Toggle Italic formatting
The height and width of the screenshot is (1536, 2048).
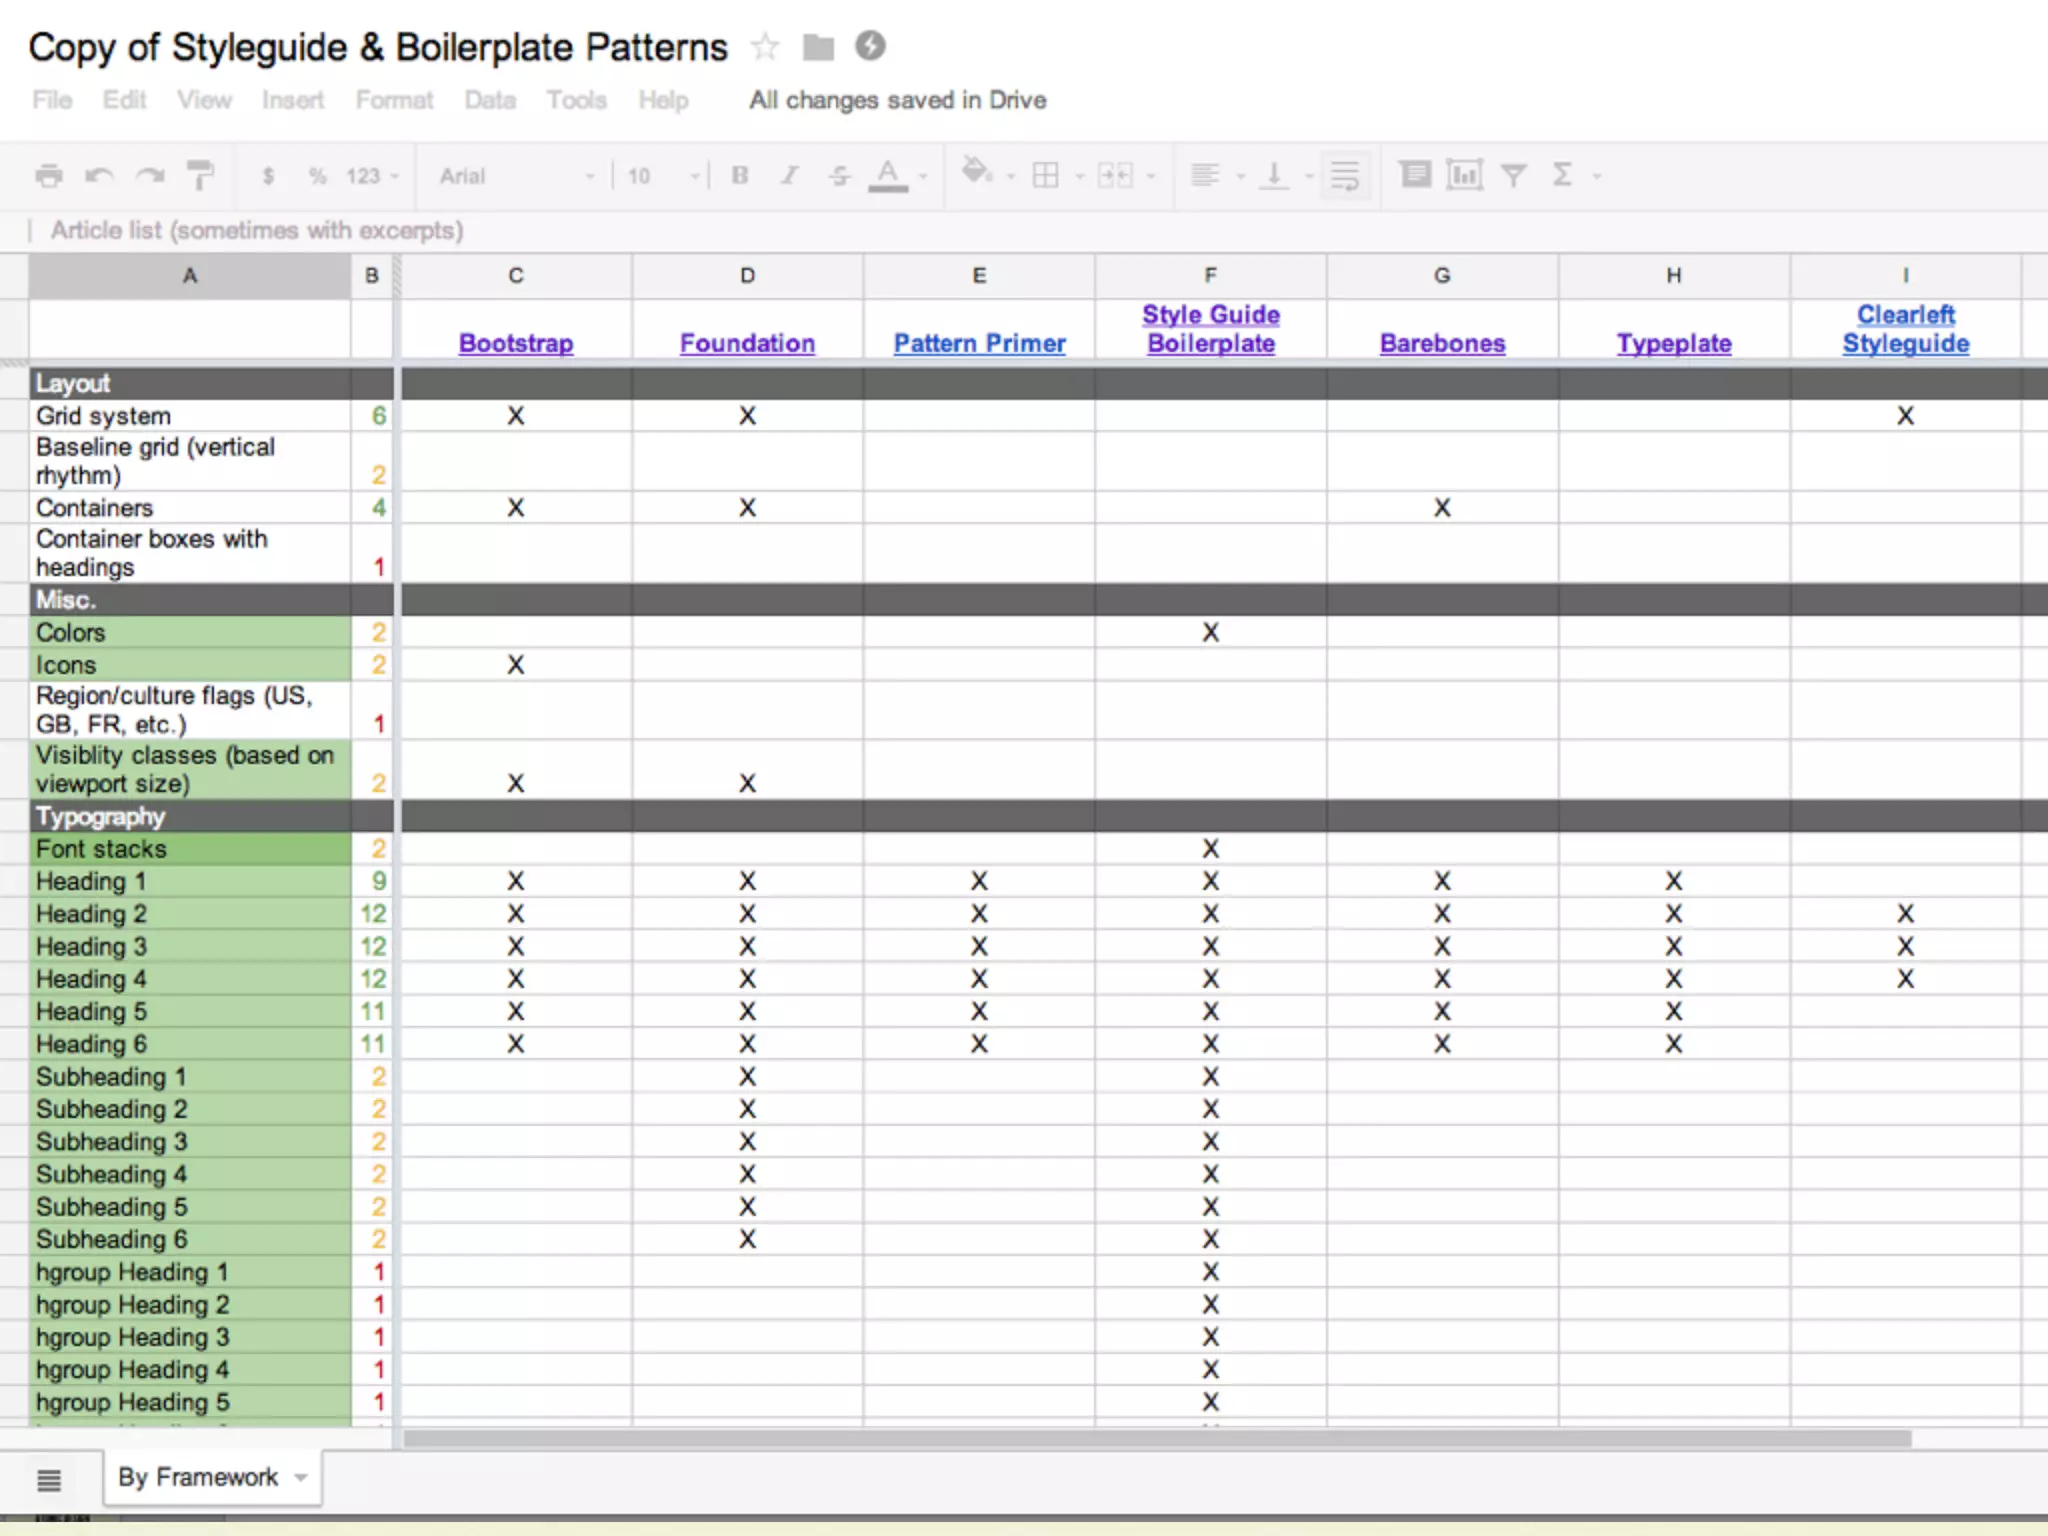click(790, 176)
